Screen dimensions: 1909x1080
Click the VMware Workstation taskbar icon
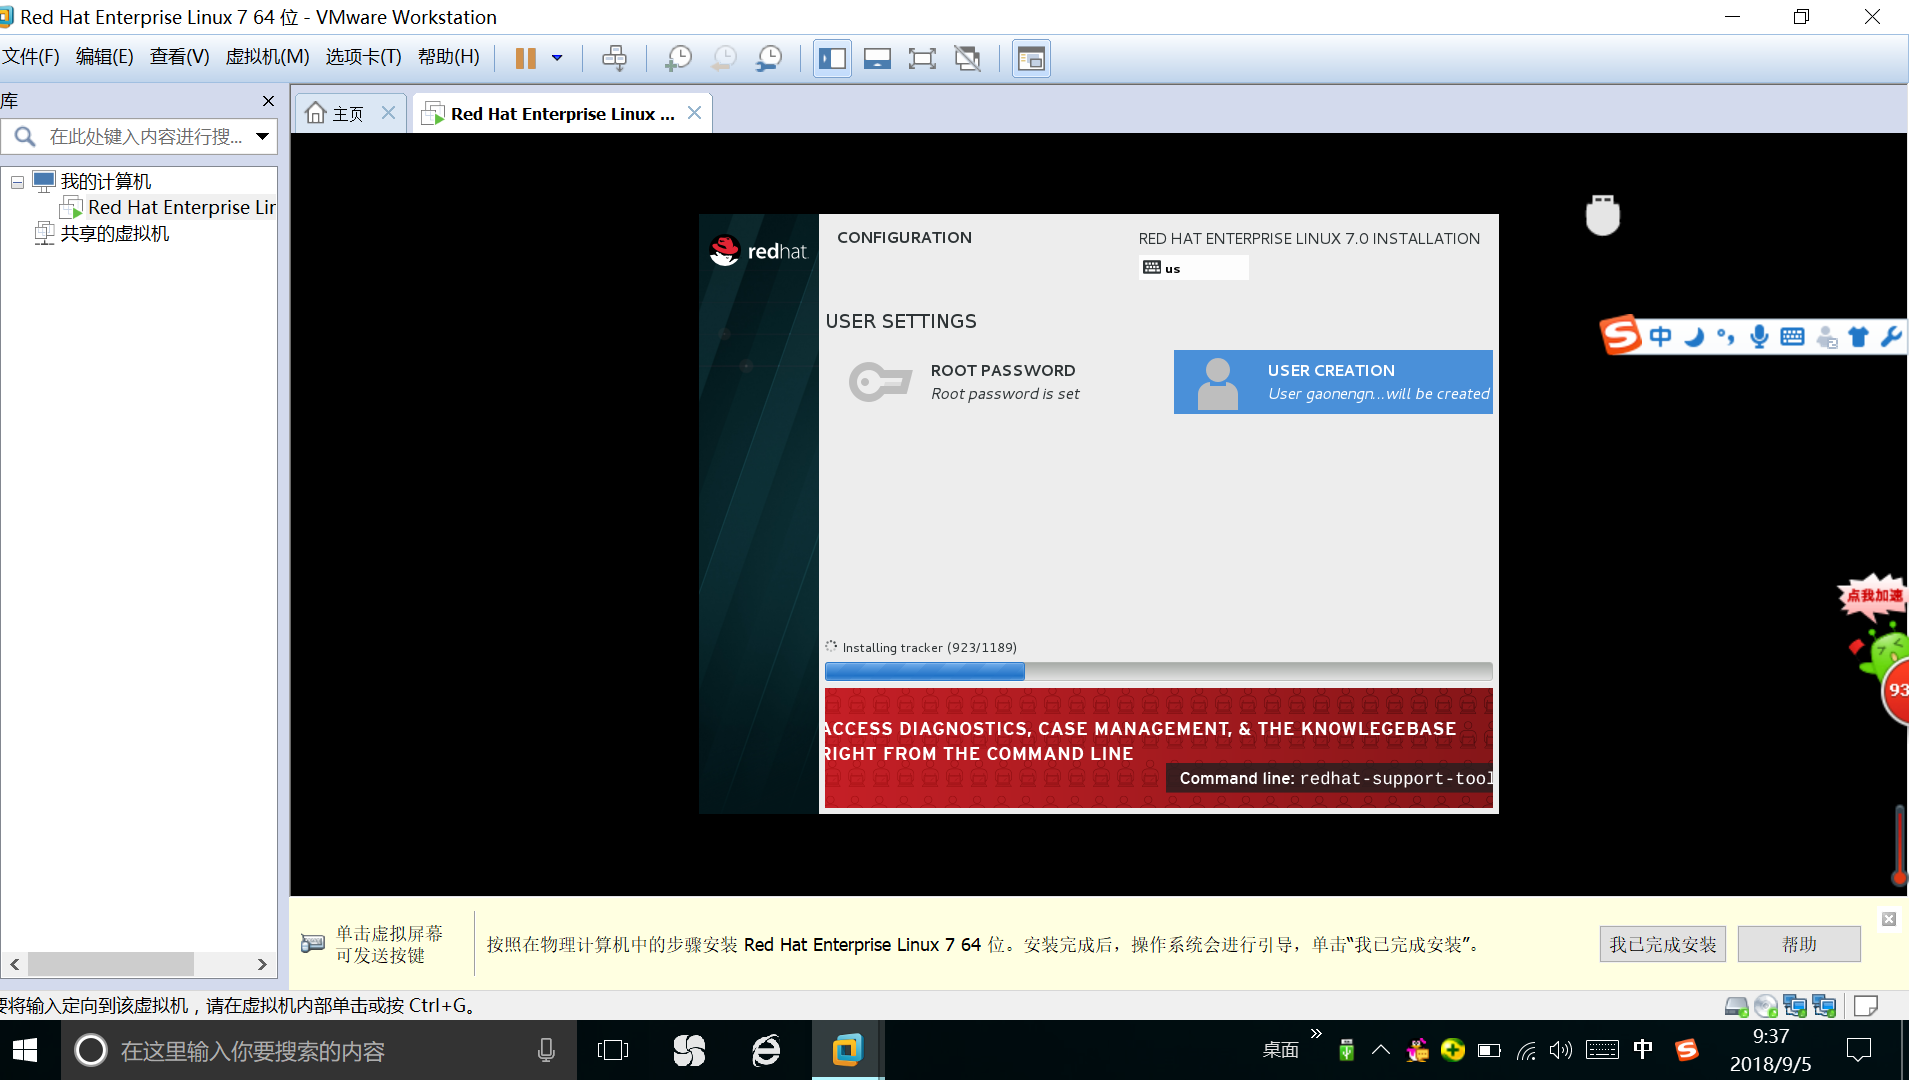tap(847, 1050)
